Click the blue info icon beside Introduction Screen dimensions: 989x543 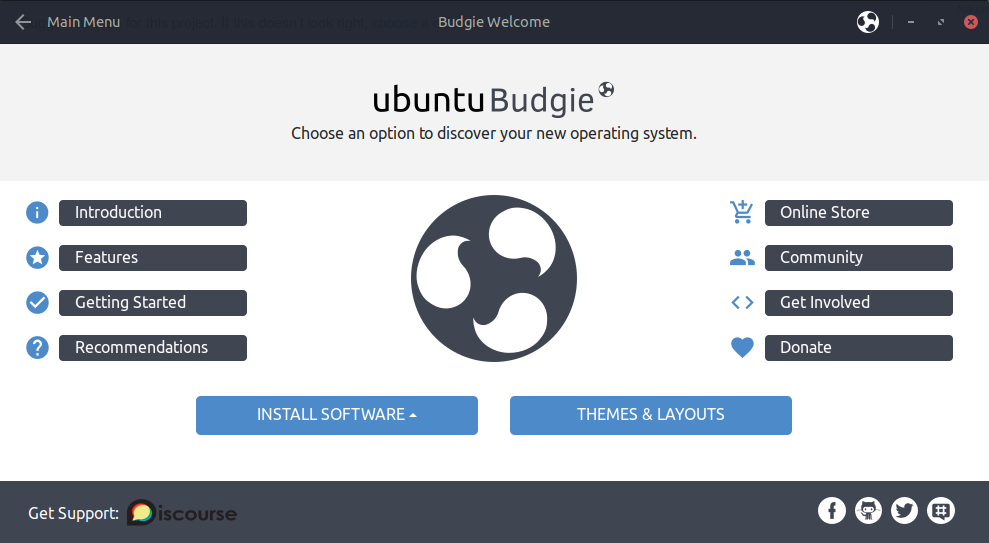(37, 213)
